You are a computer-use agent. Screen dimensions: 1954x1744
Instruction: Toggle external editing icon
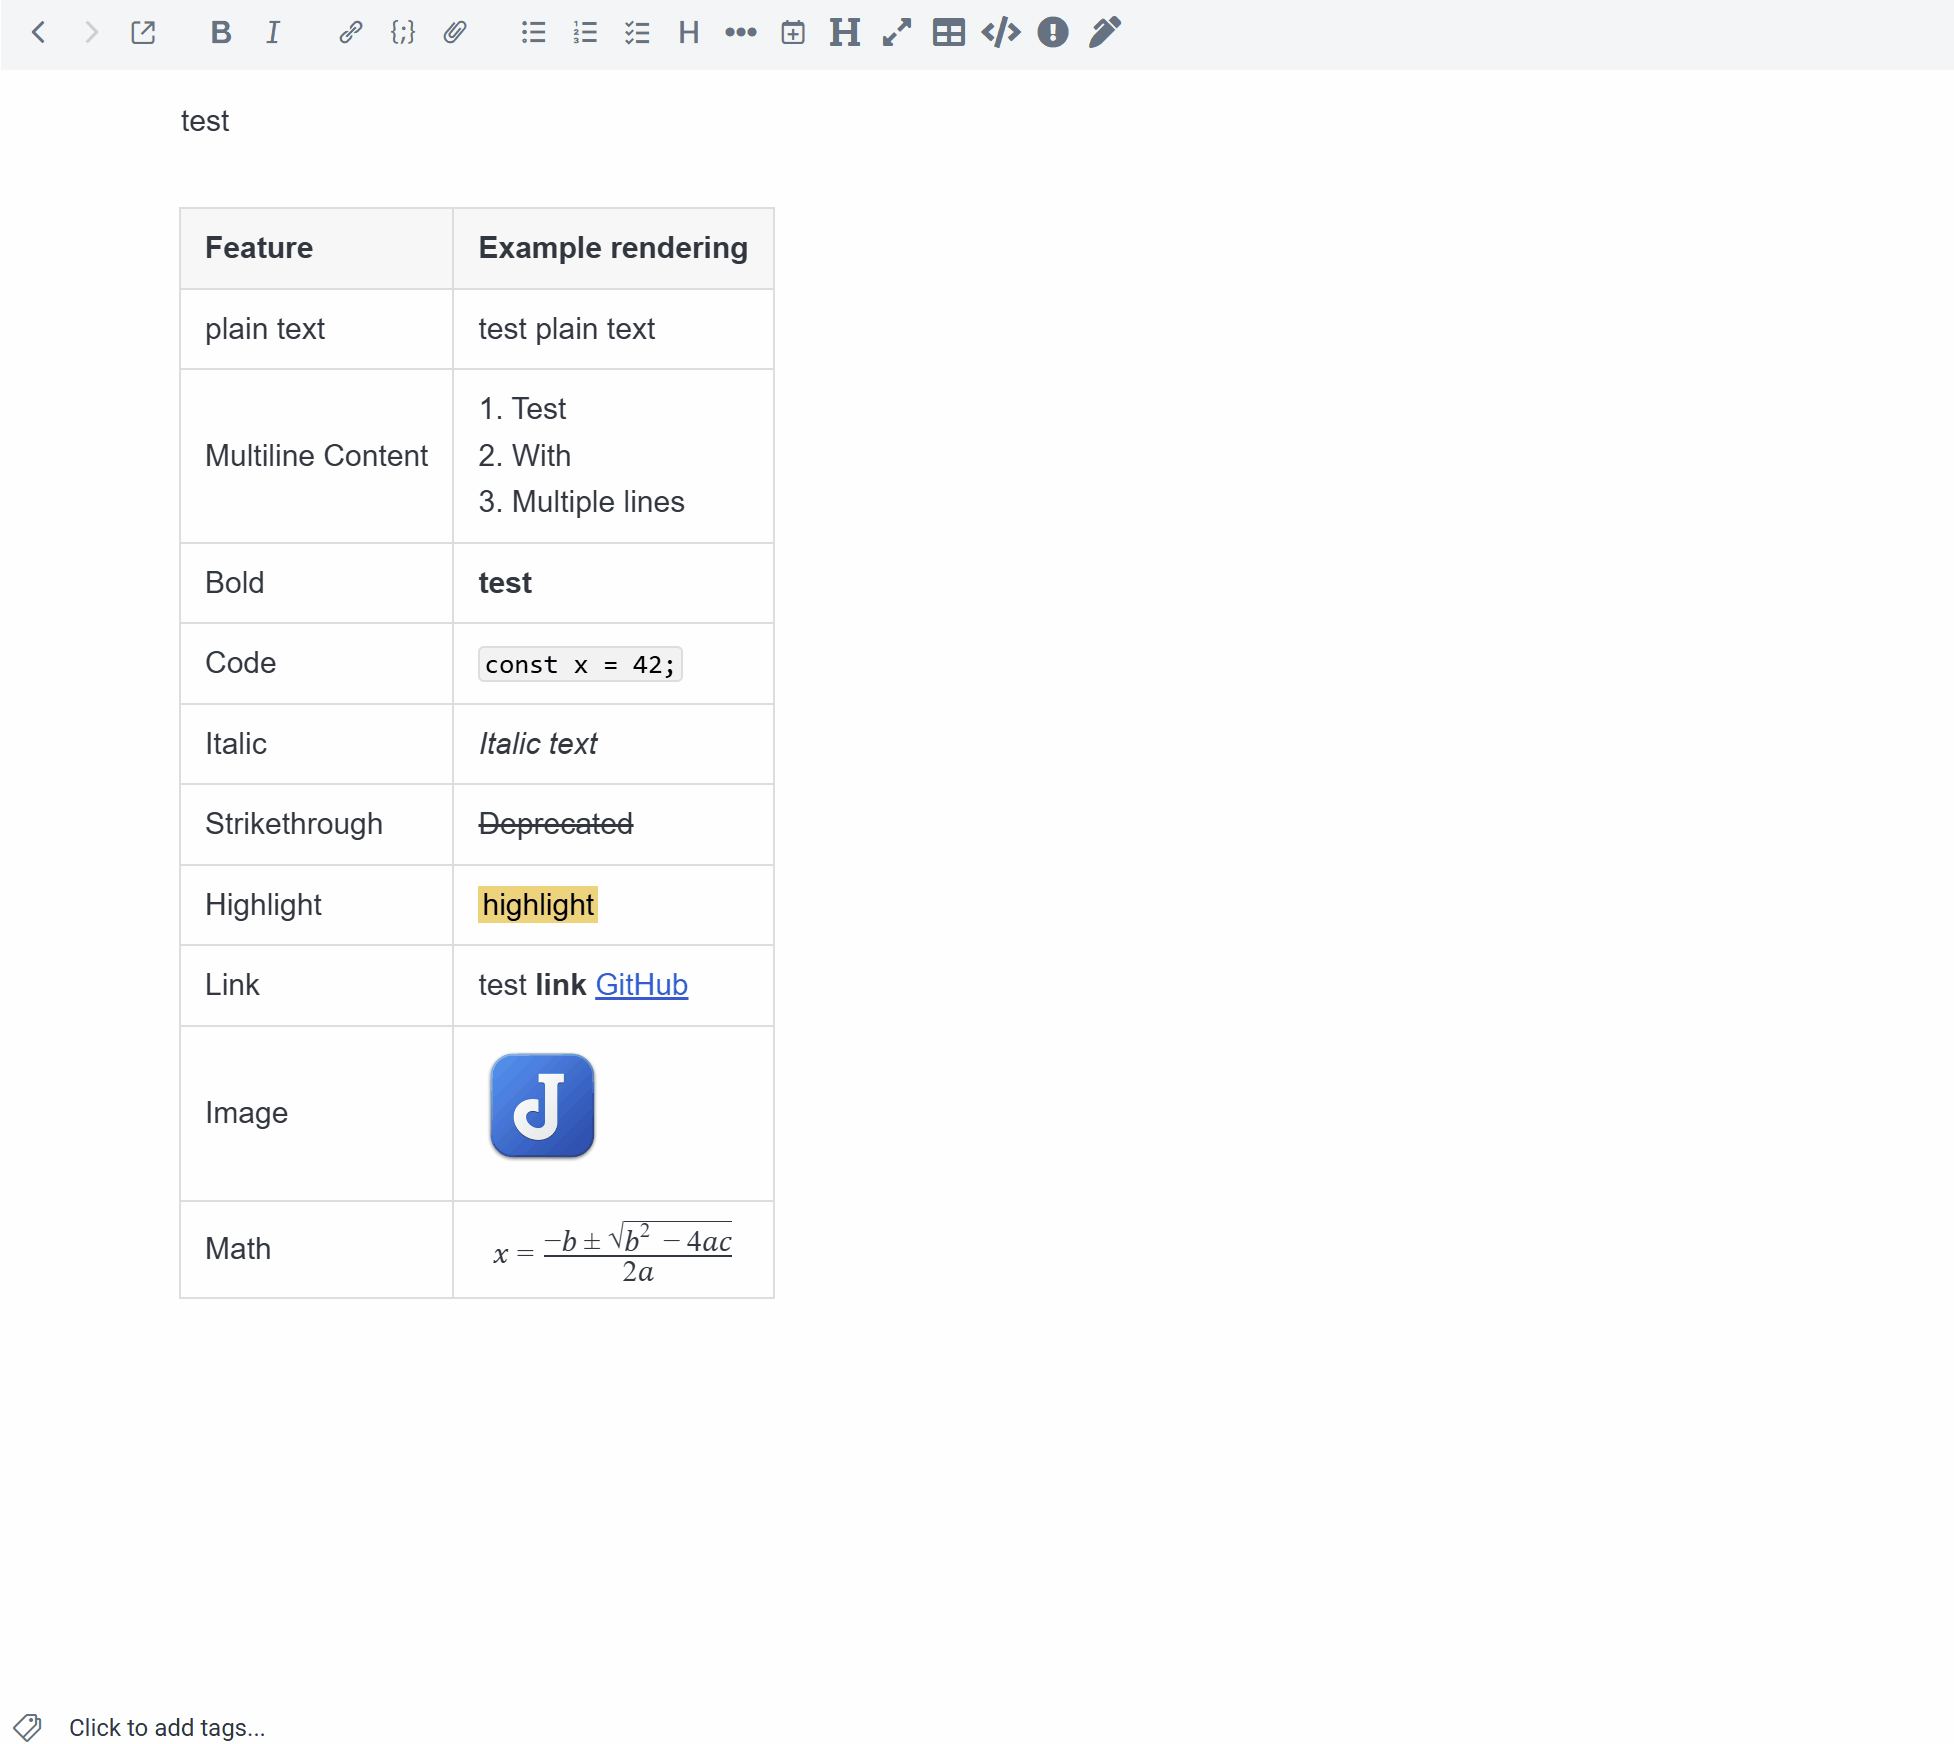[143, 33]
